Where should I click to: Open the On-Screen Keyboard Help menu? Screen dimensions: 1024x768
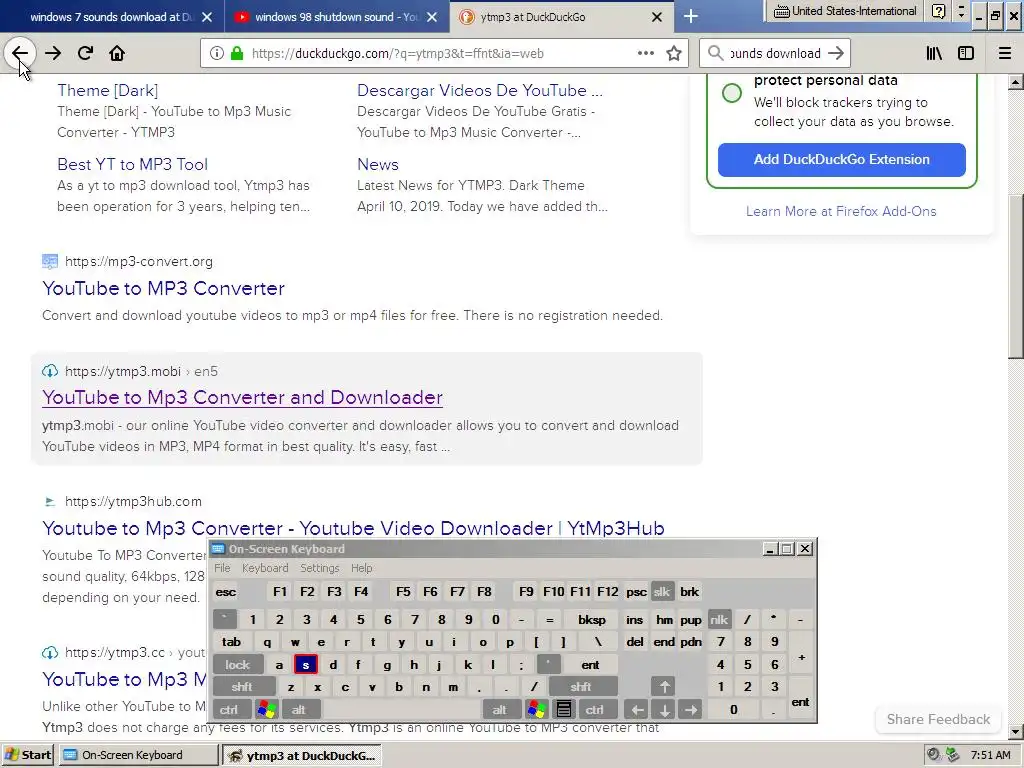[x=361, y=568]
